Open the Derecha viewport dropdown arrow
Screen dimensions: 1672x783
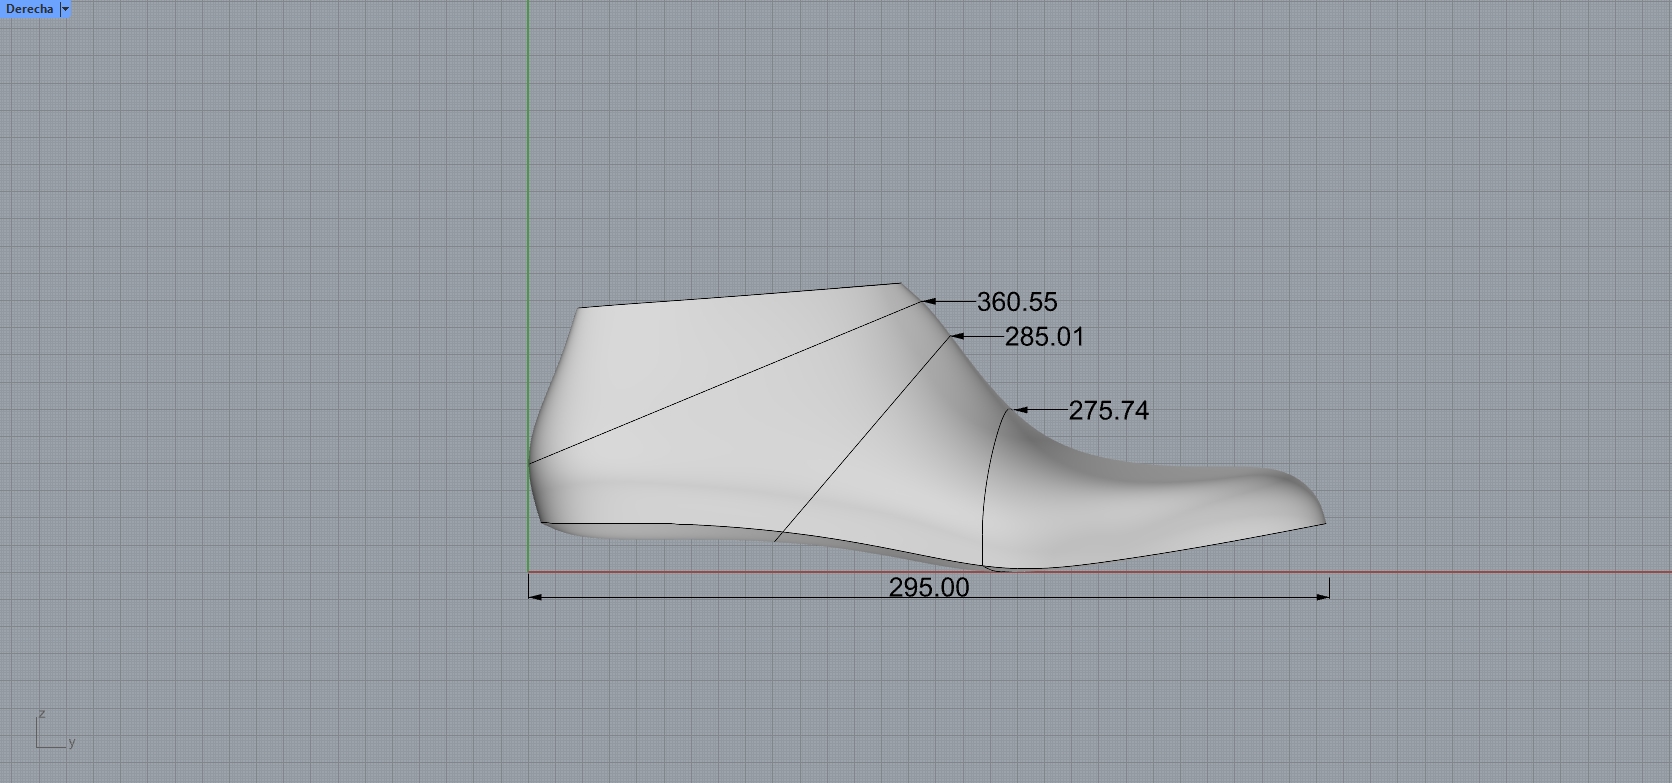point(65,9)
